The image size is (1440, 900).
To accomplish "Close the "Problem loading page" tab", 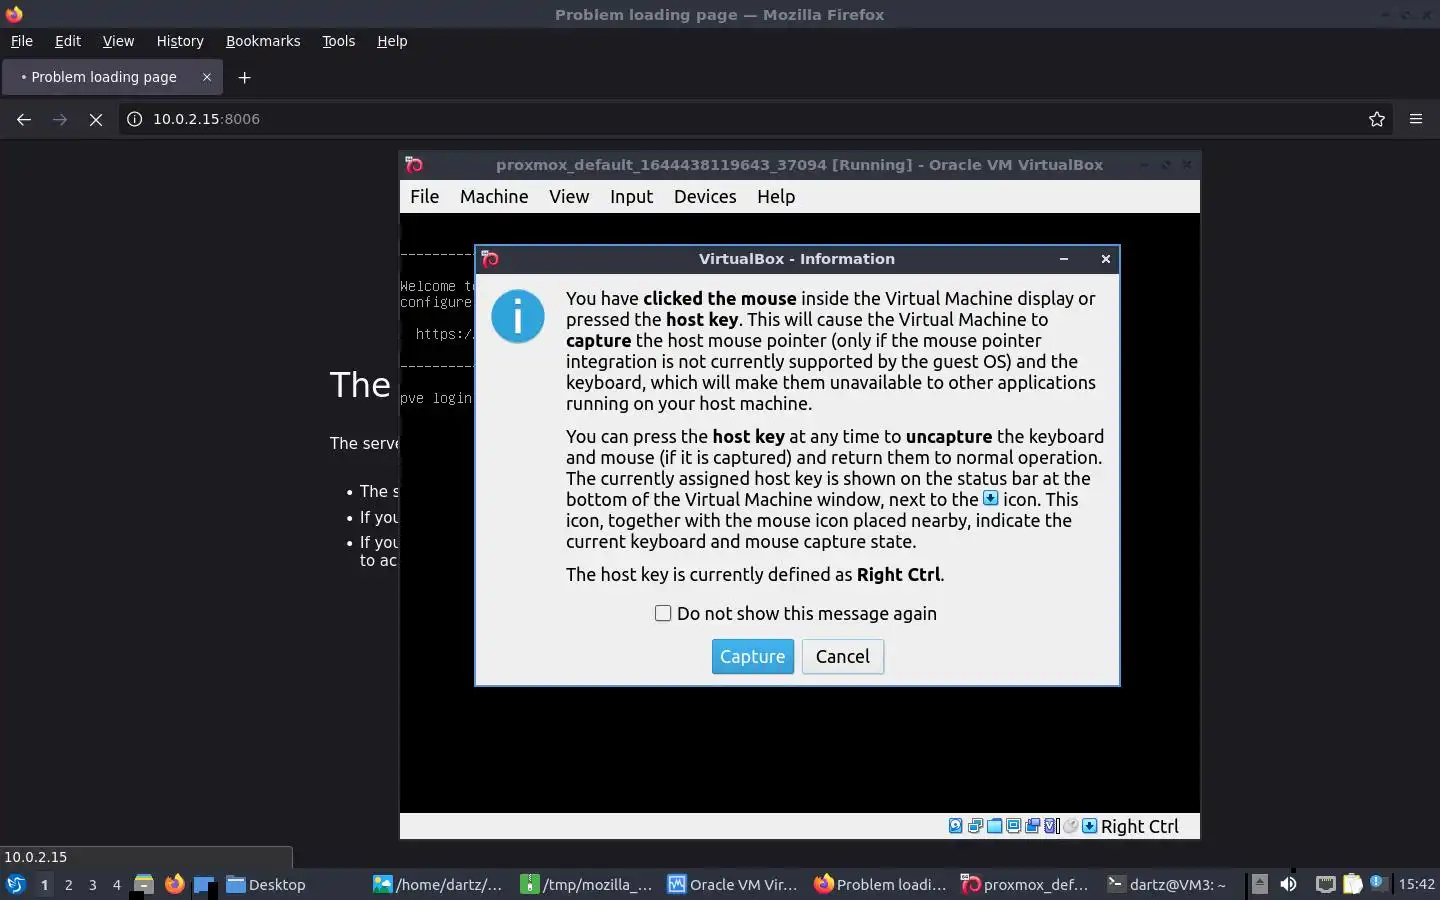I will point(207,77).
